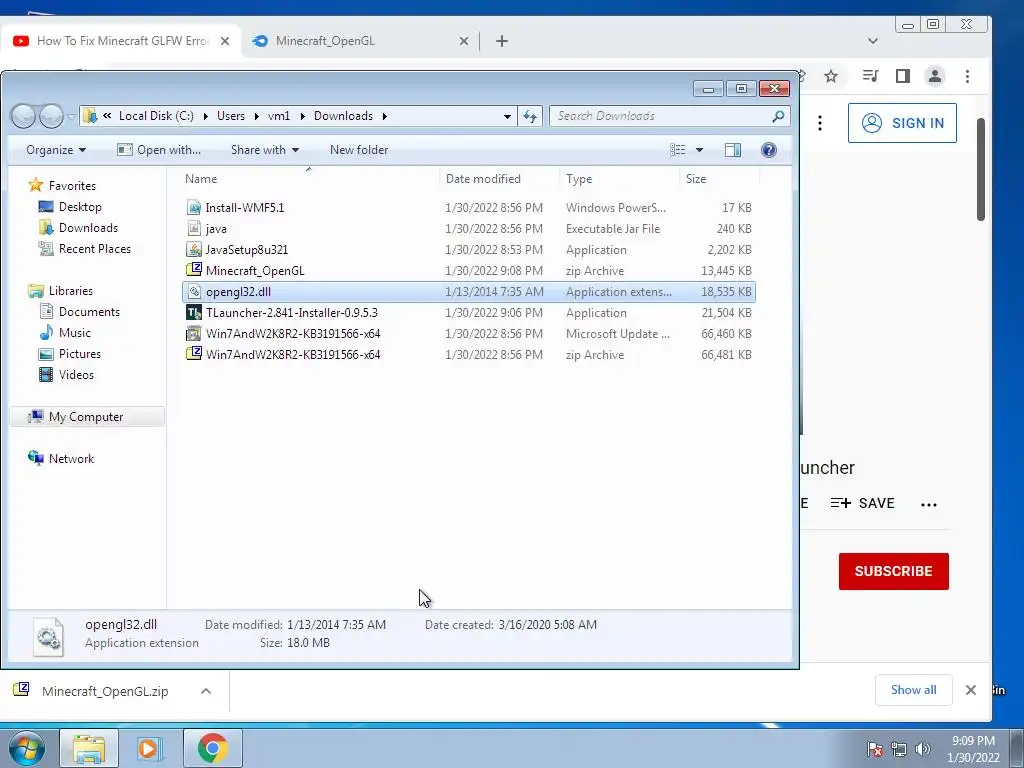Screen dimensions: 1024x768
Task: Open Chrome profile avatar
Action: 935,76
